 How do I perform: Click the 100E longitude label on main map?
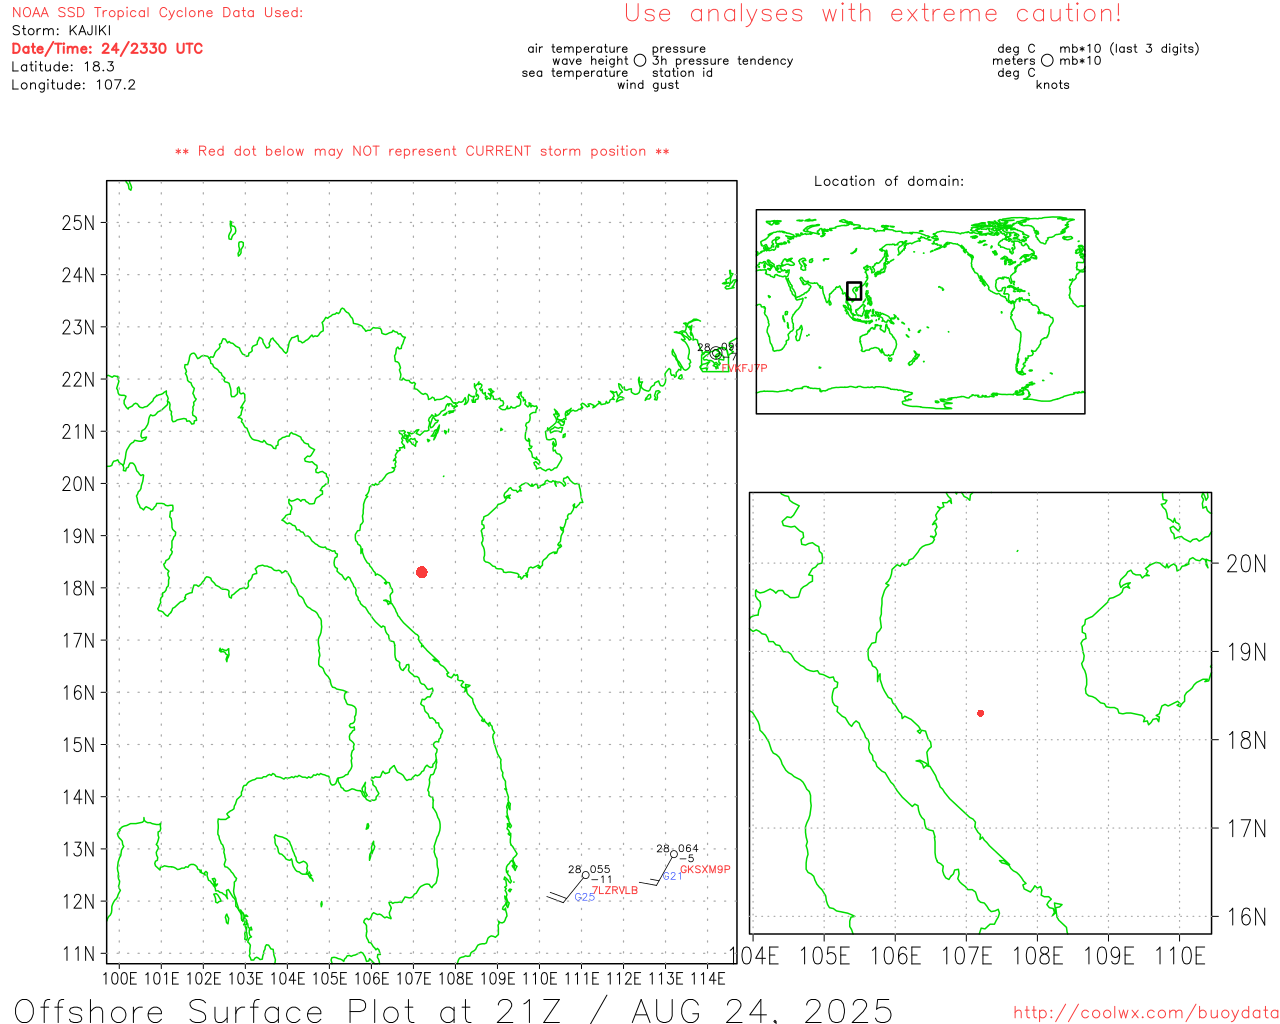click(119, 978)
